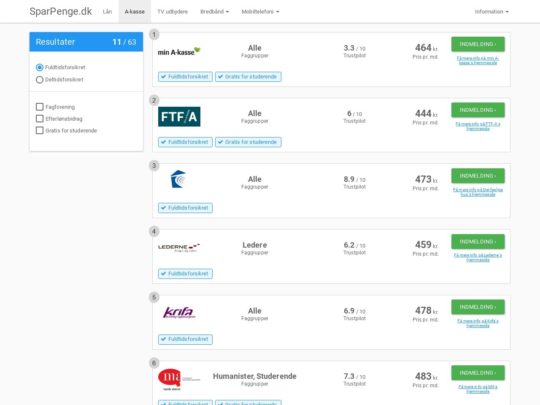Click the min A-kasse logo
540x405 pixels.
point(179,51)
